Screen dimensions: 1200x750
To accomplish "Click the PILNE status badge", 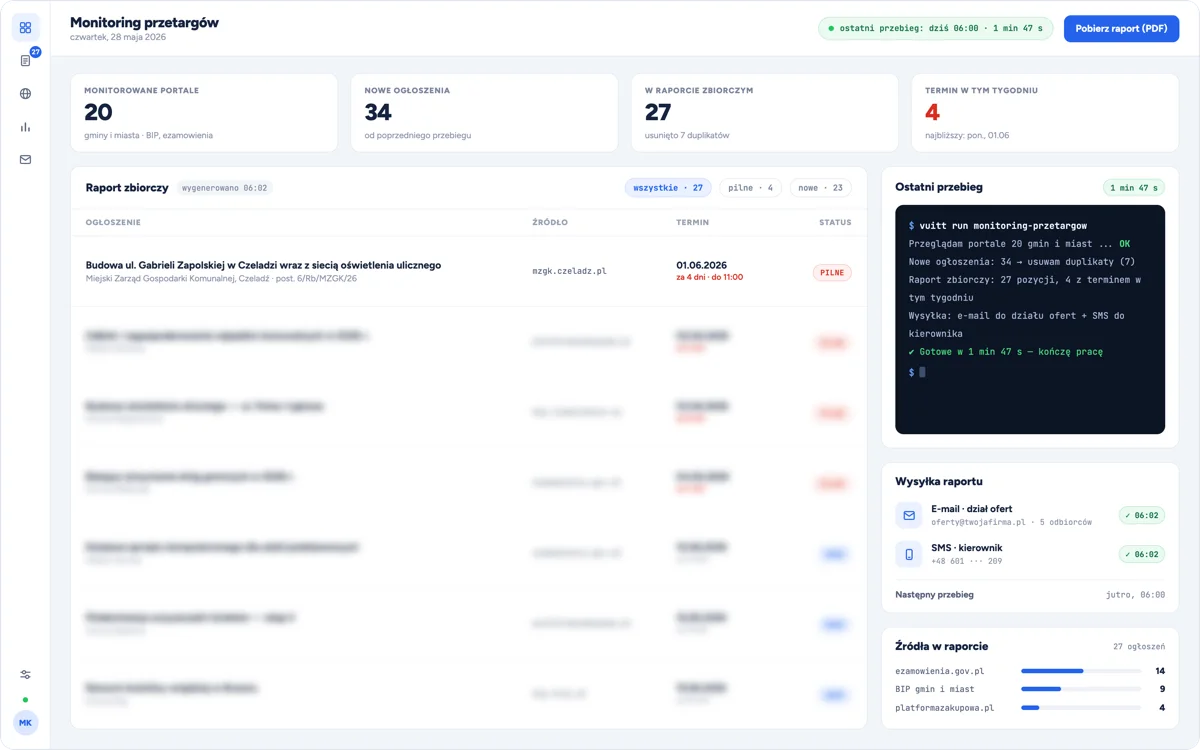I will coord(832,272).
